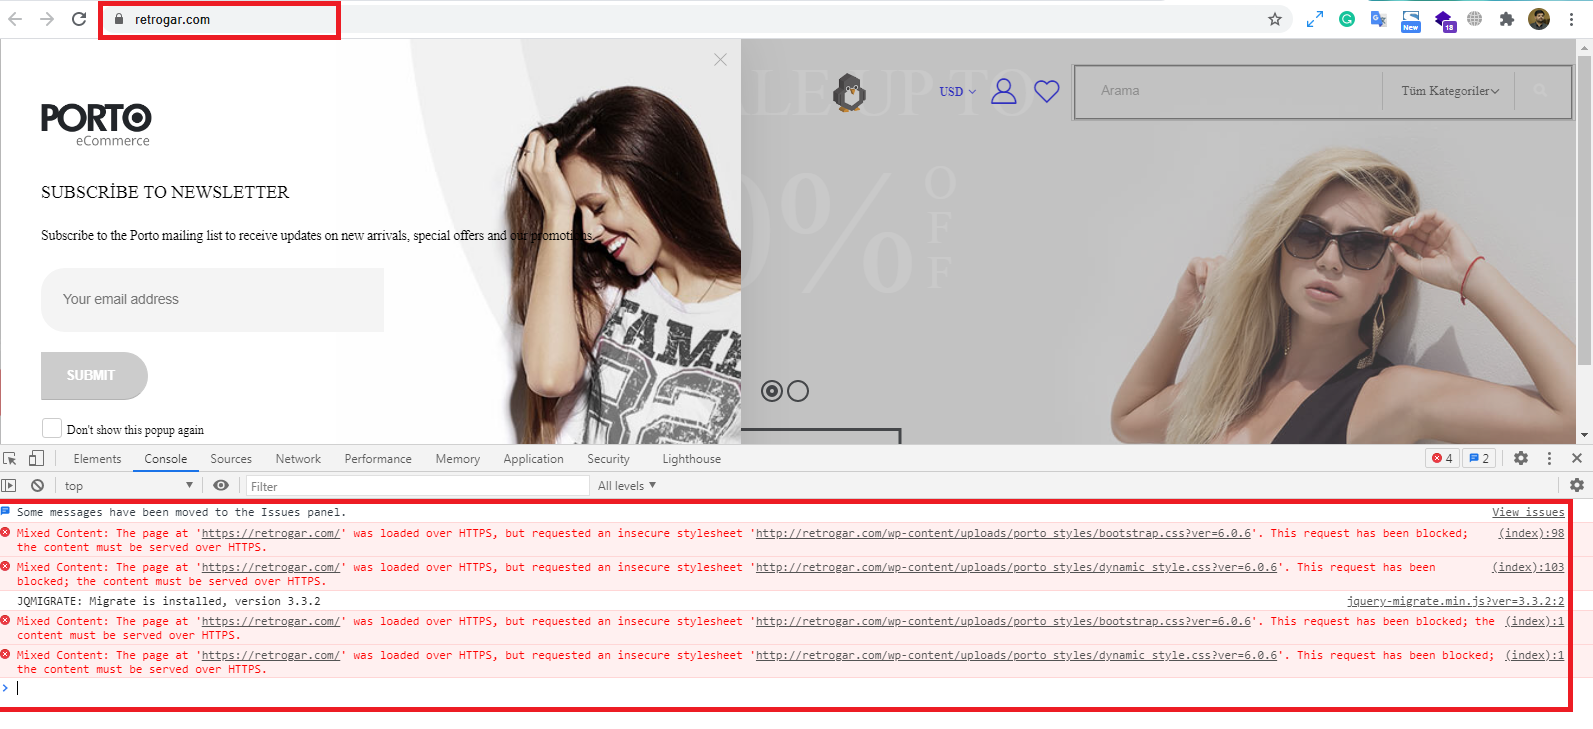This screenshot has height=729, width=1593.
Task: Click the penguin logo on the site header
Action: click(x=850, y=92)
